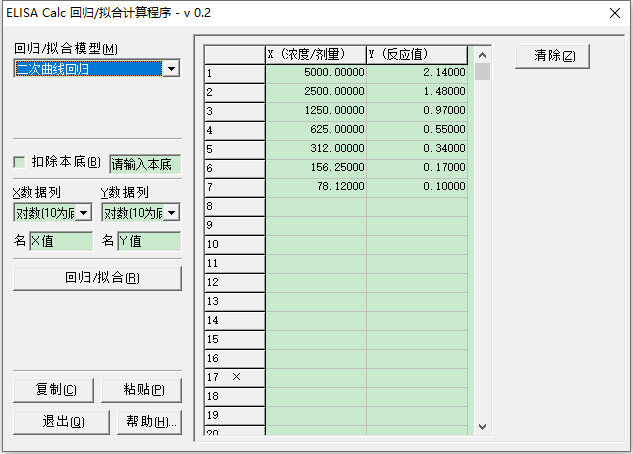
Task: Select cell with value 0.17000
Action: pyautogui.click(x=417, y=168)
